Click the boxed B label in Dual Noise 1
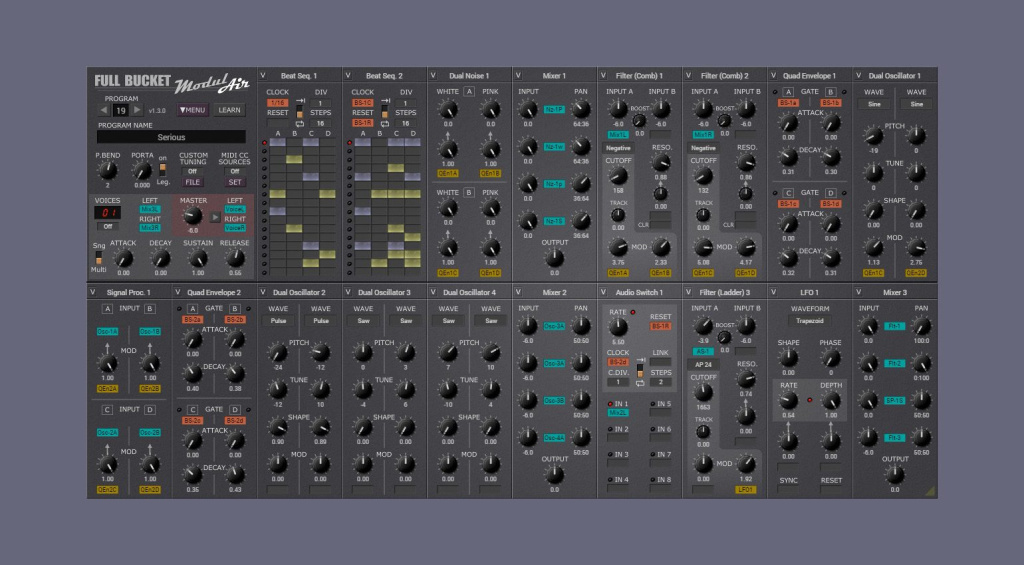 click(x=469, y=193)
